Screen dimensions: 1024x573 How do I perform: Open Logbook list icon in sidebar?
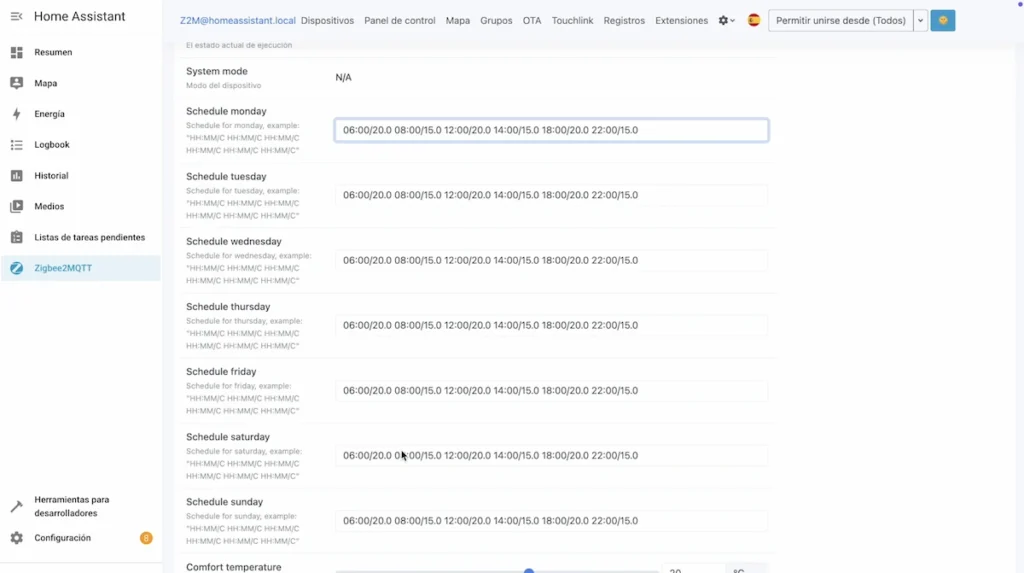pos(16,145)
